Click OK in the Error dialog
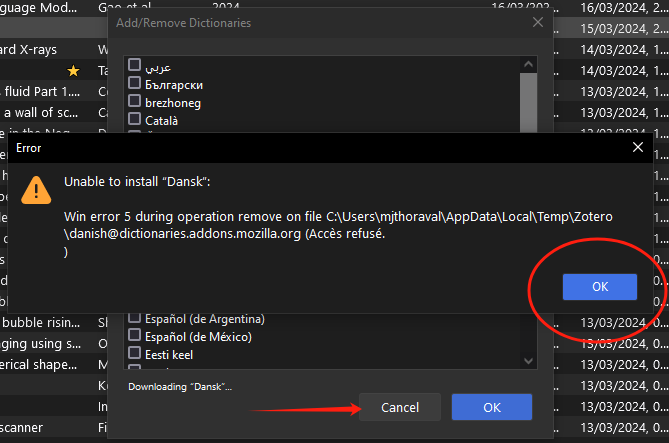 [x=599, y=287]
